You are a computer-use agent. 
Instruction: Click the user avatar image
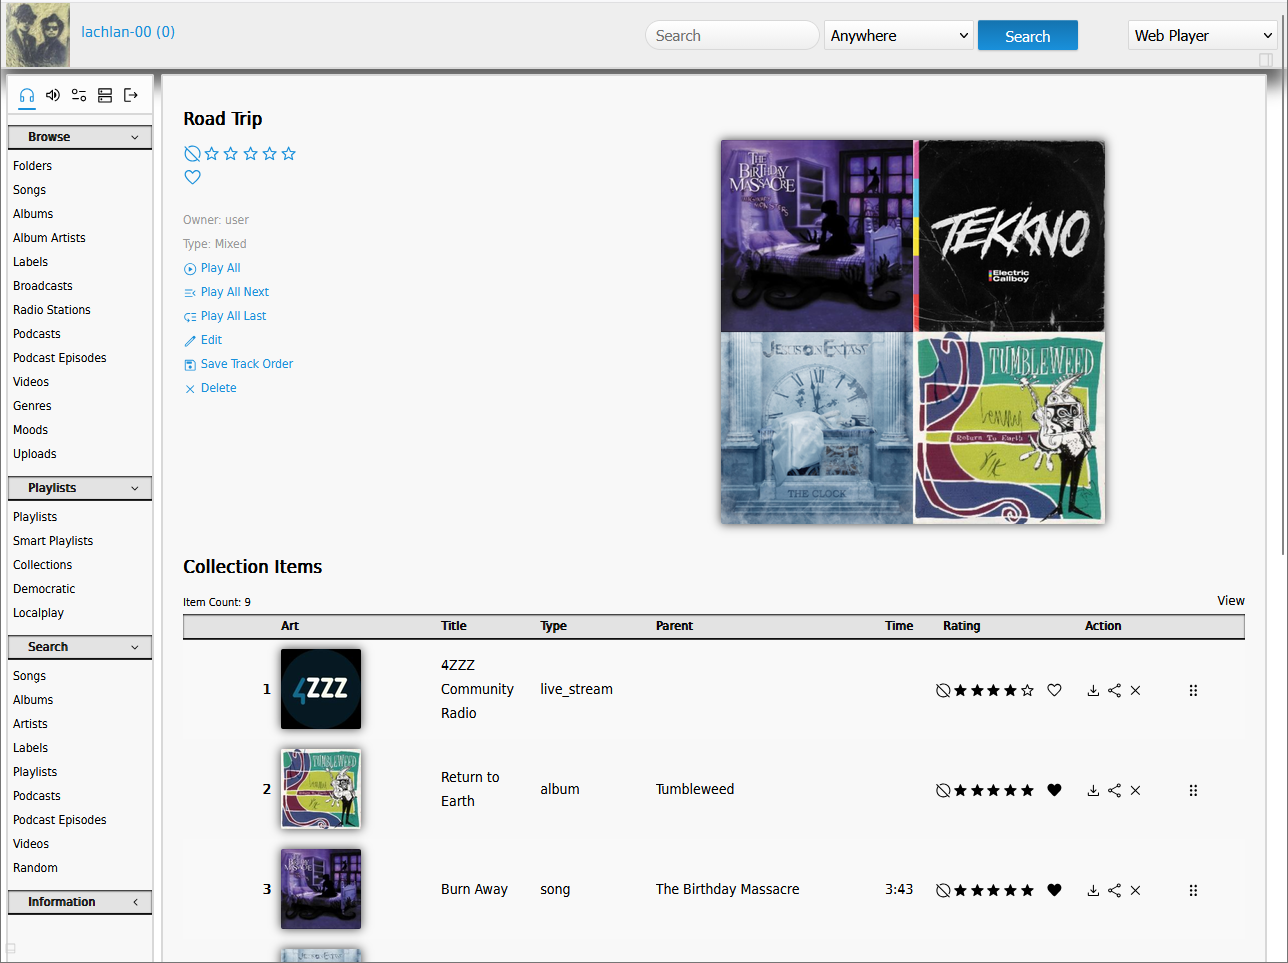pyautogui.click(x=38, y=35)
